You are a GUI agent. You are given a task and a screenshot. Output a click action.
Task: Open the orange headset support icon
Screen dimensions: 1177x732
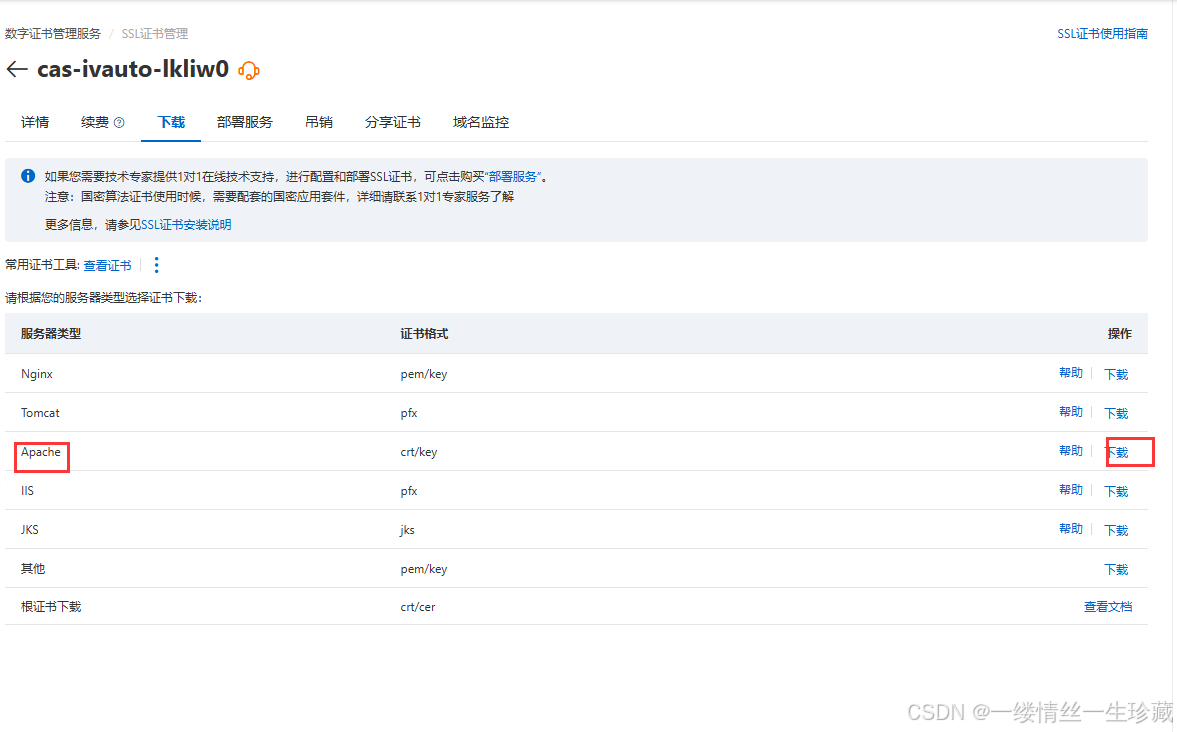coord(247,70)
